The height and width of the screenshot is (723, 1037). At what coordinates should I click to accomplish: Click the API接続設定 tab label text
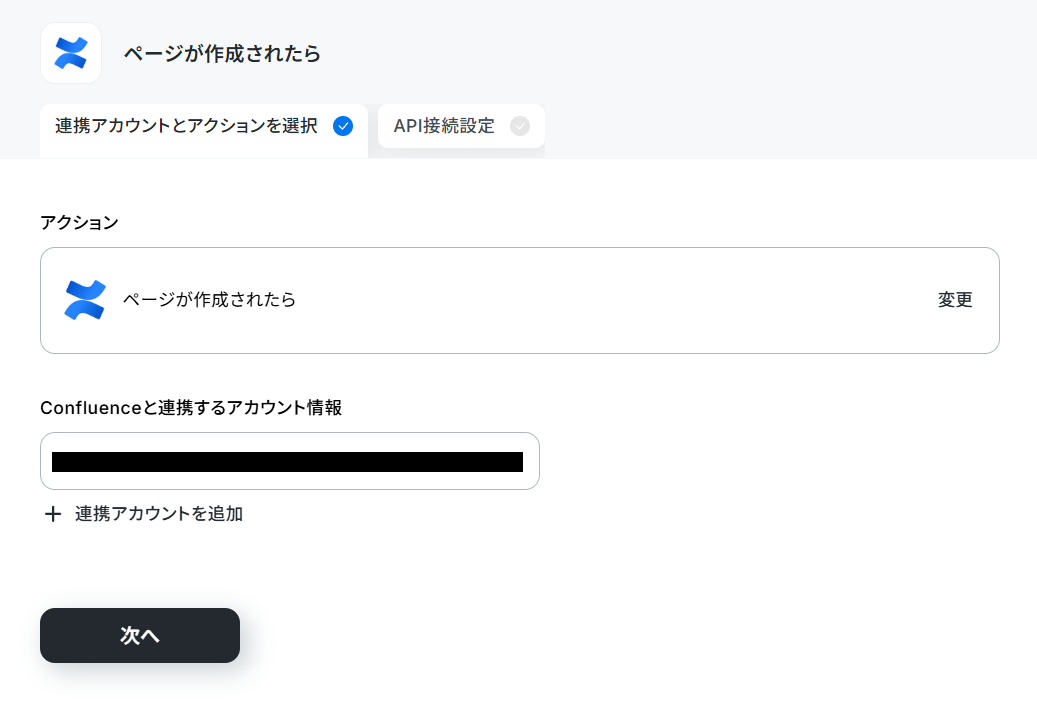(444, 126)
